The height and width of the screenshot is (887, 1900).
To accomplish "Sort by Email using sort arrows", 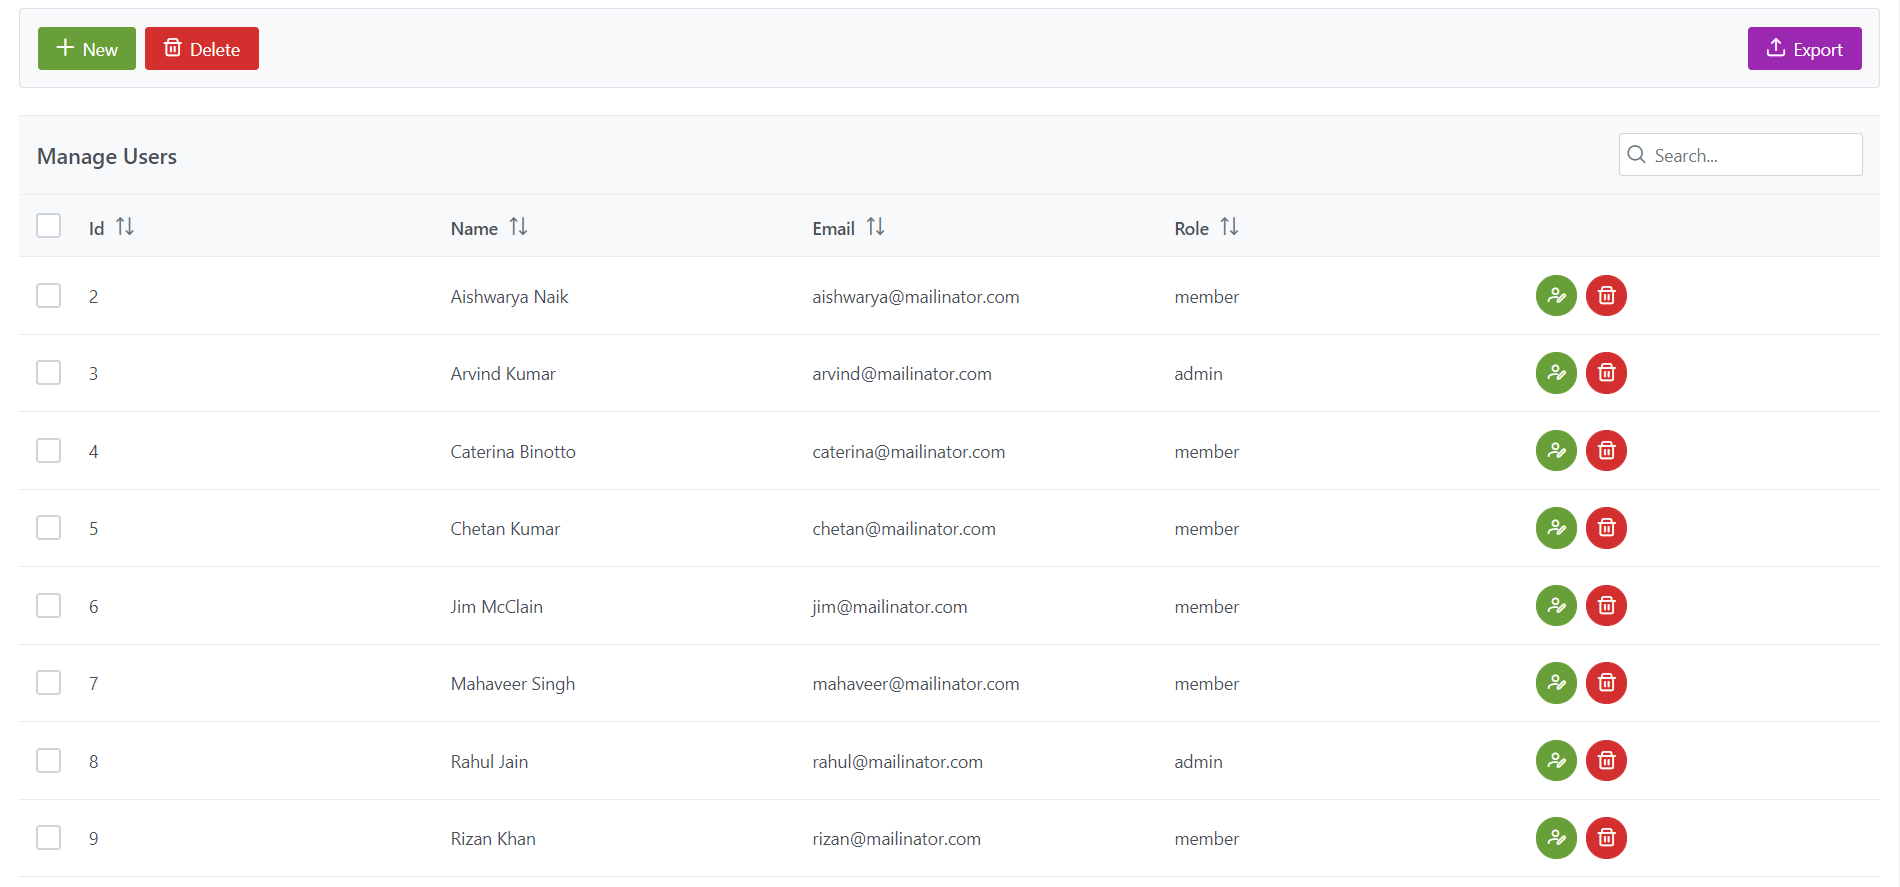I will [875, 227].
